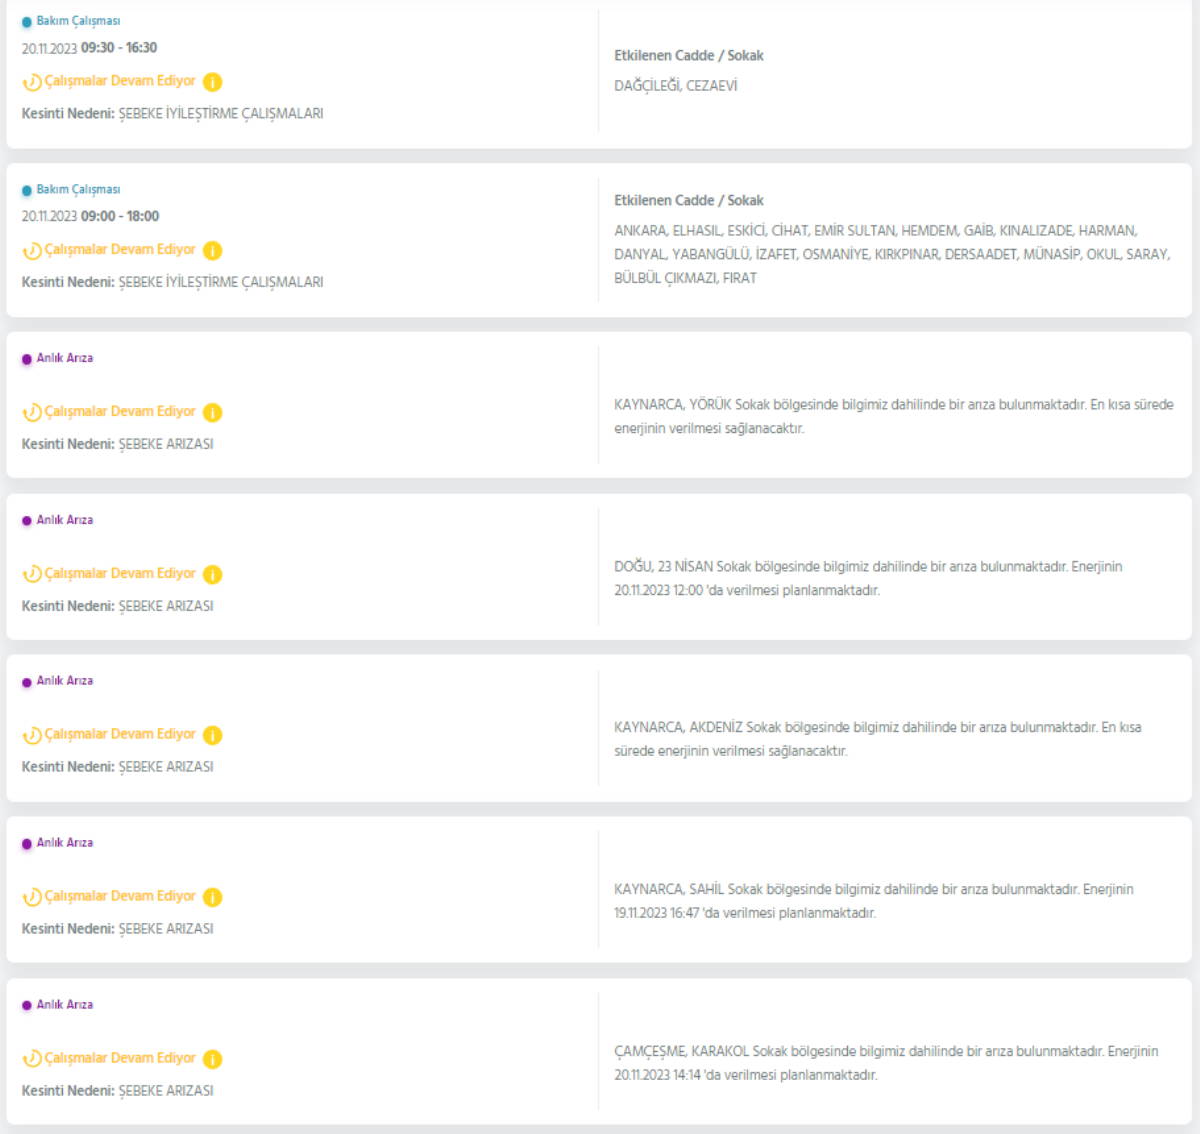This screenshot has height=1134, width=1200.
Task: Click 'Anlık Arıza' label in the DOĞU, 23 NİSAN card
Action: pyautogui.click(x=65, y=520)
